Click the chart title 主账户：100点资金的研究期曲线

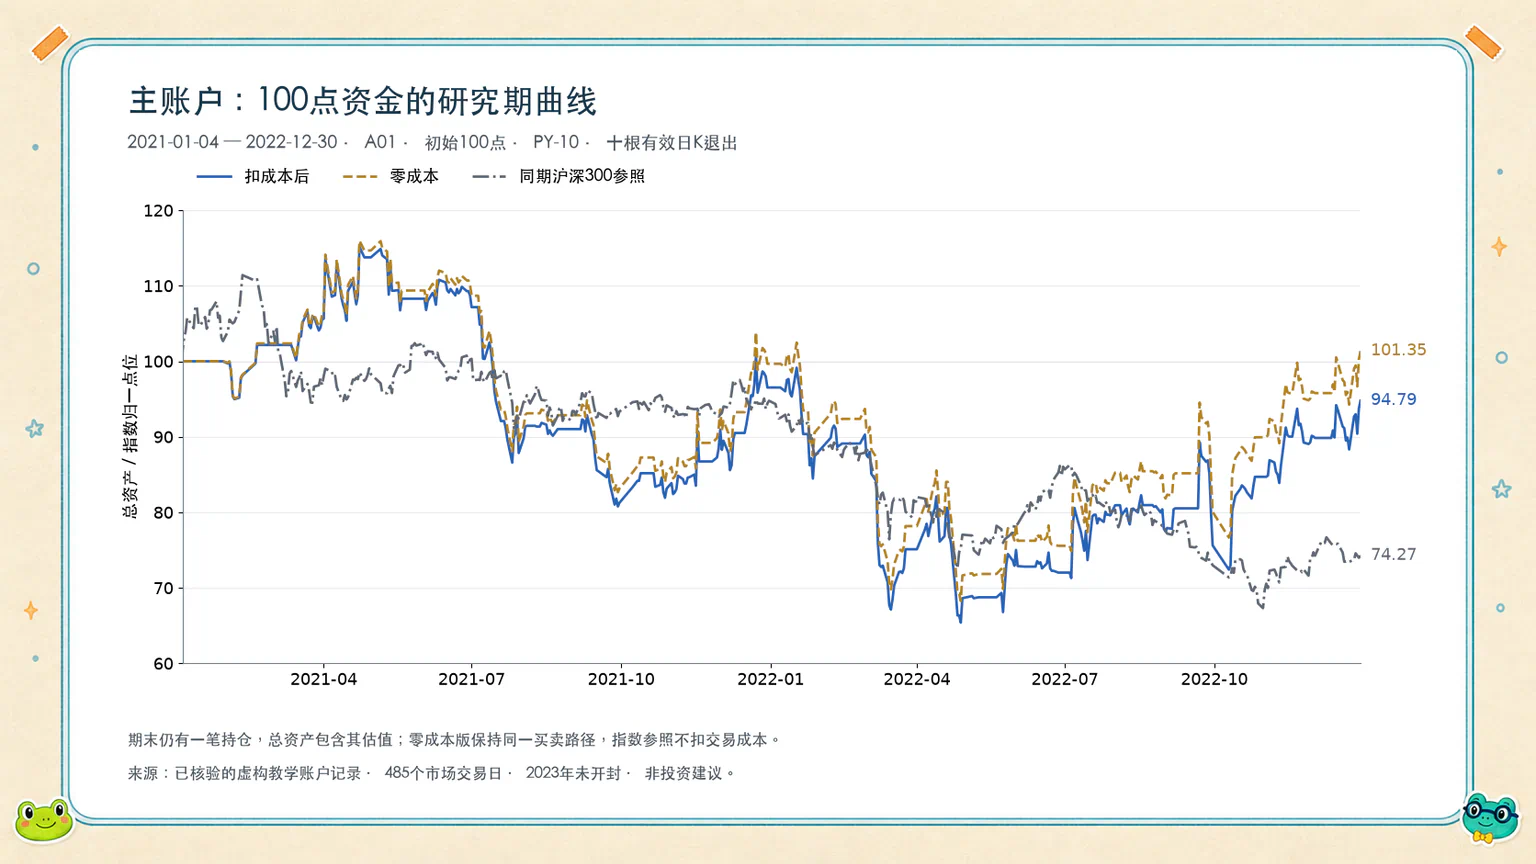(363, 100)
